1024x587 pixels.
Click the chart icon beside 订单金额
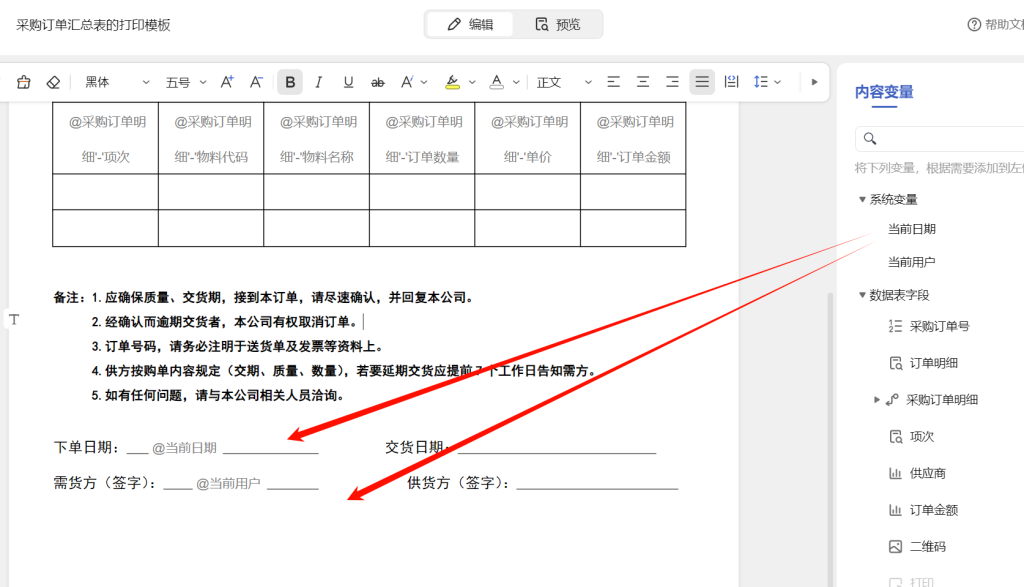[895, 510]
